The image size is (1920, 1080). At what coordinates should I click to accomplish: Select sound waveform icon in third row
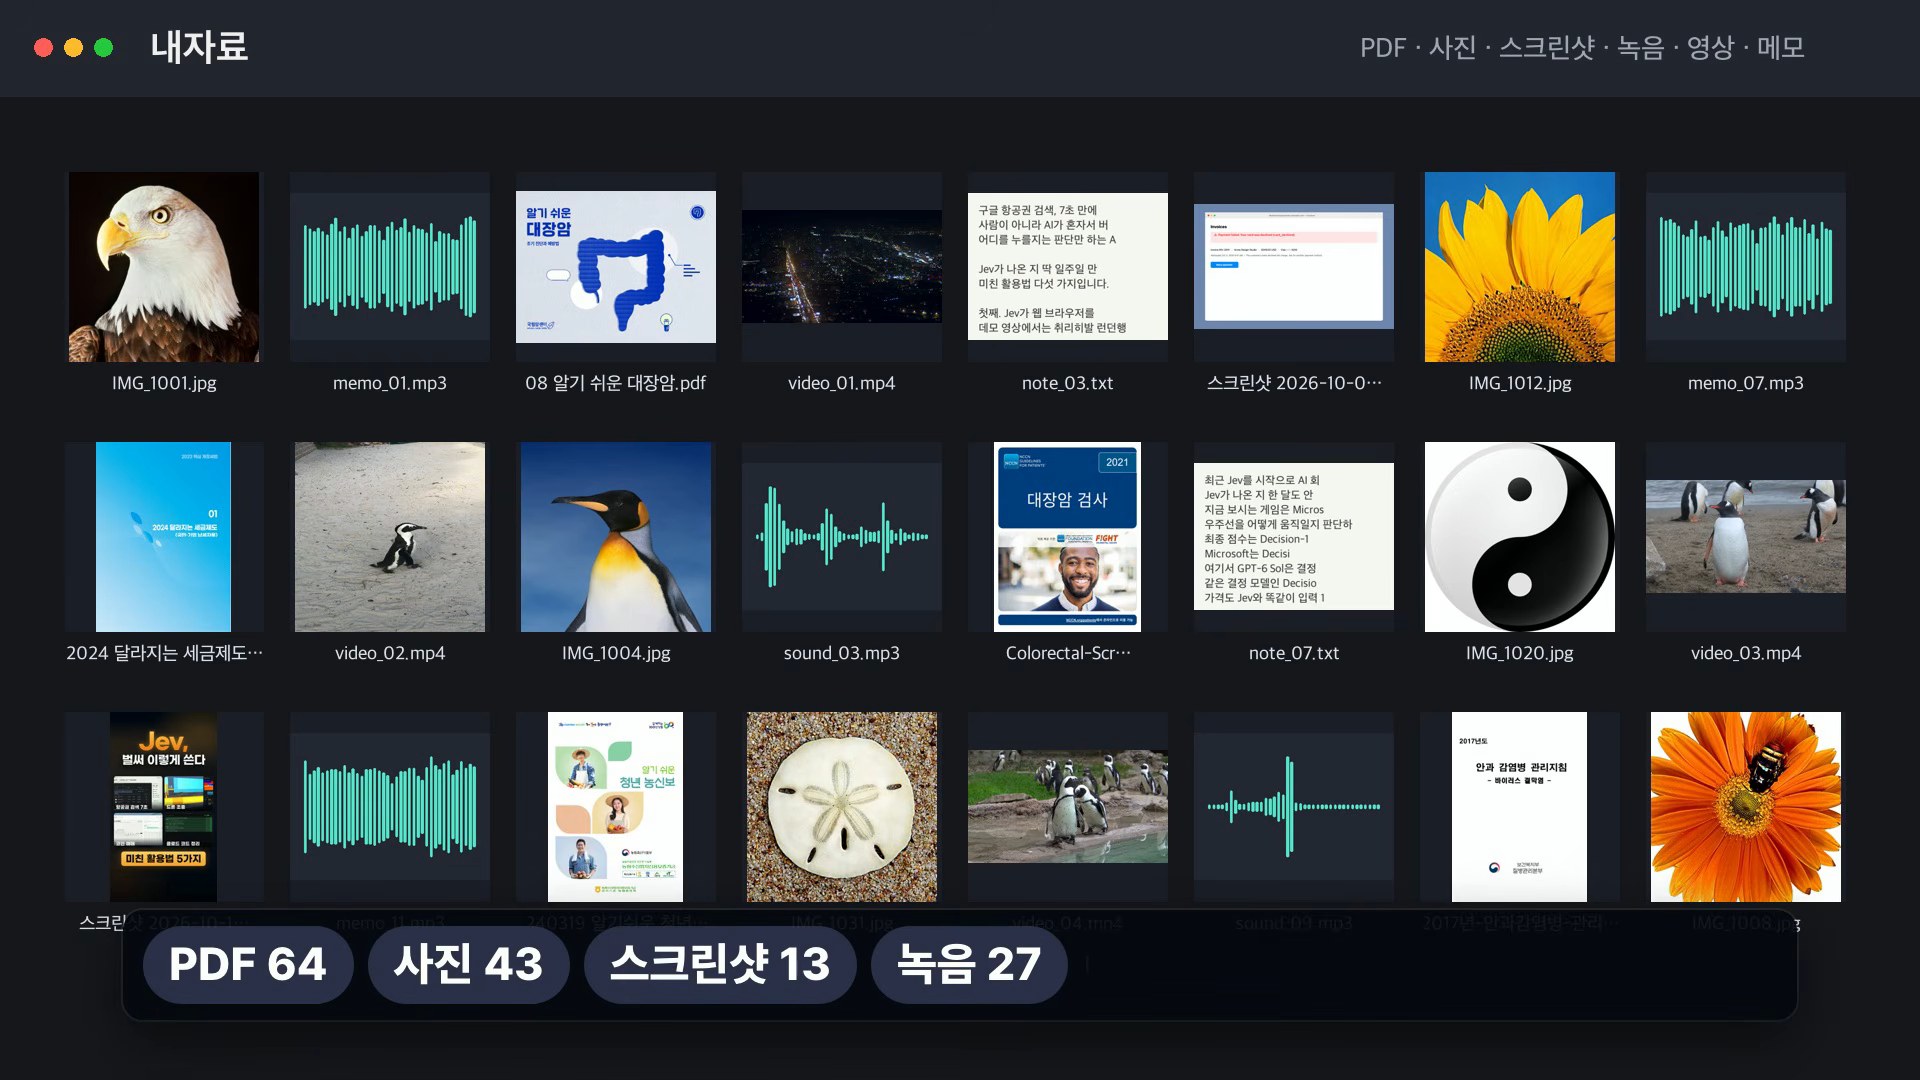point(1294,807)
